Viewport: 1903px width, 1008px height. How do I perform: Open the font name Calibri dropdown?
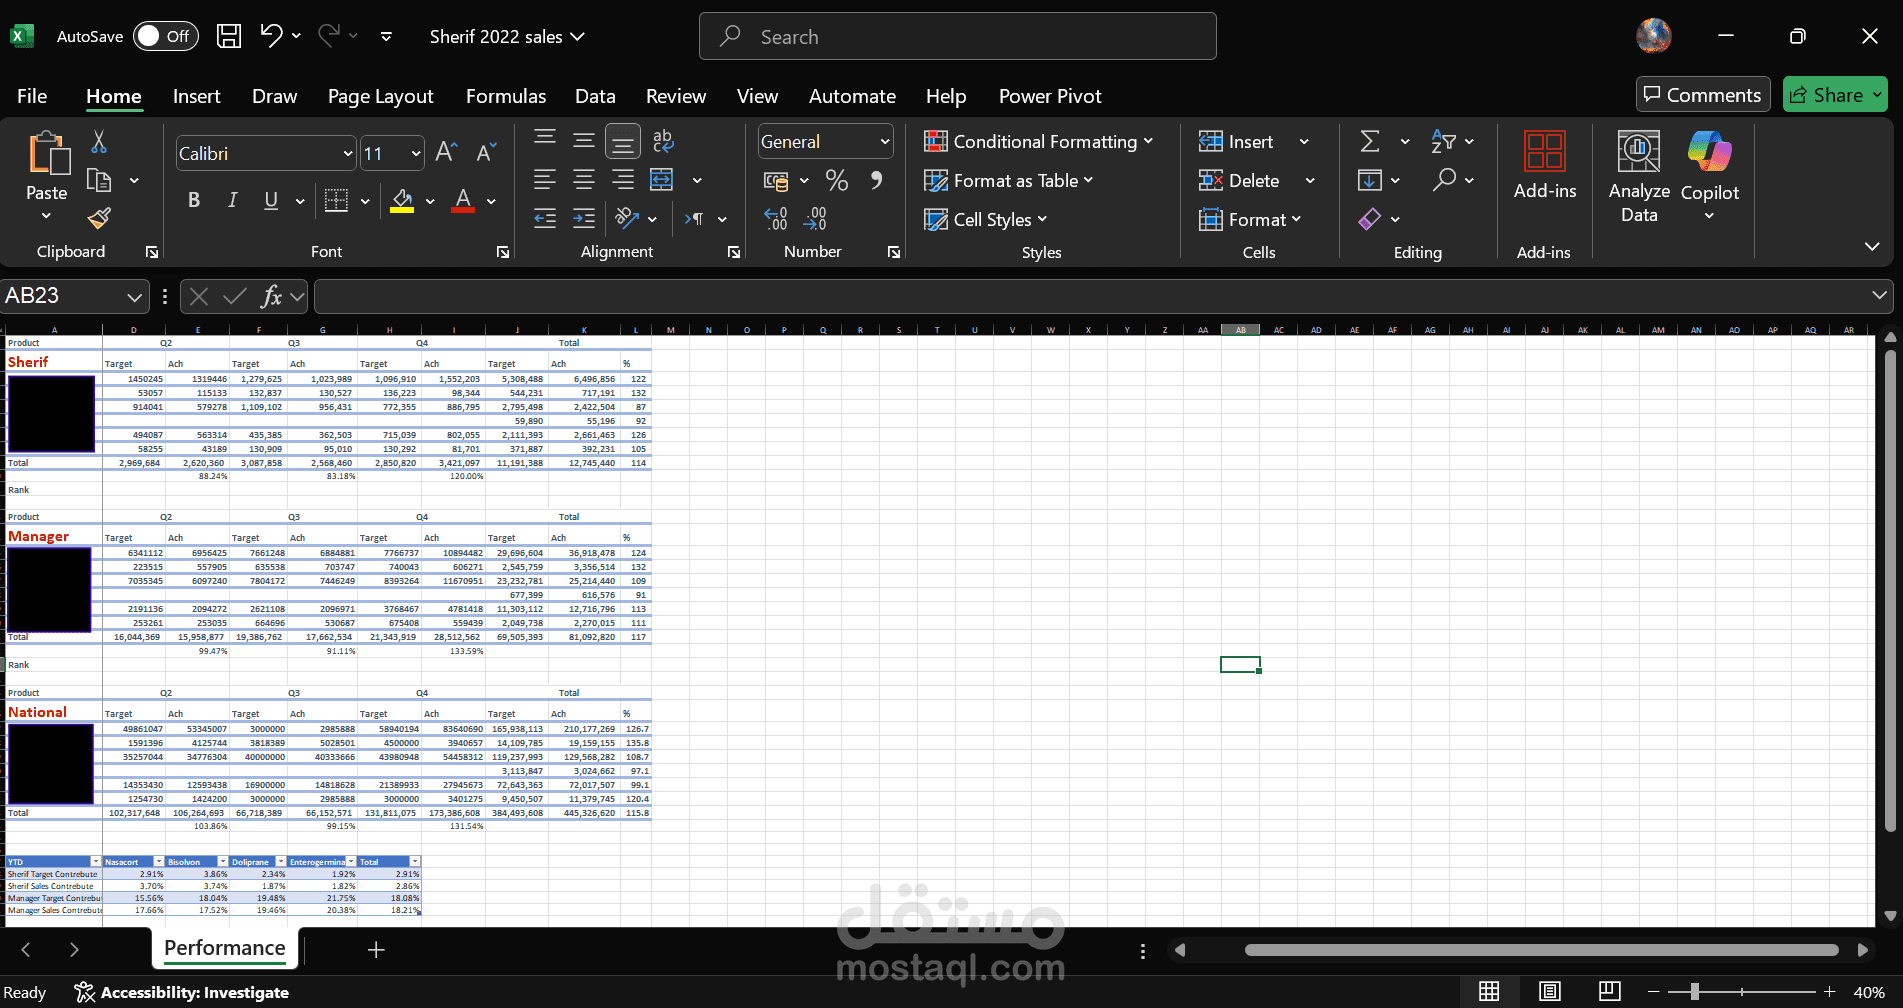tap(348, 153)
